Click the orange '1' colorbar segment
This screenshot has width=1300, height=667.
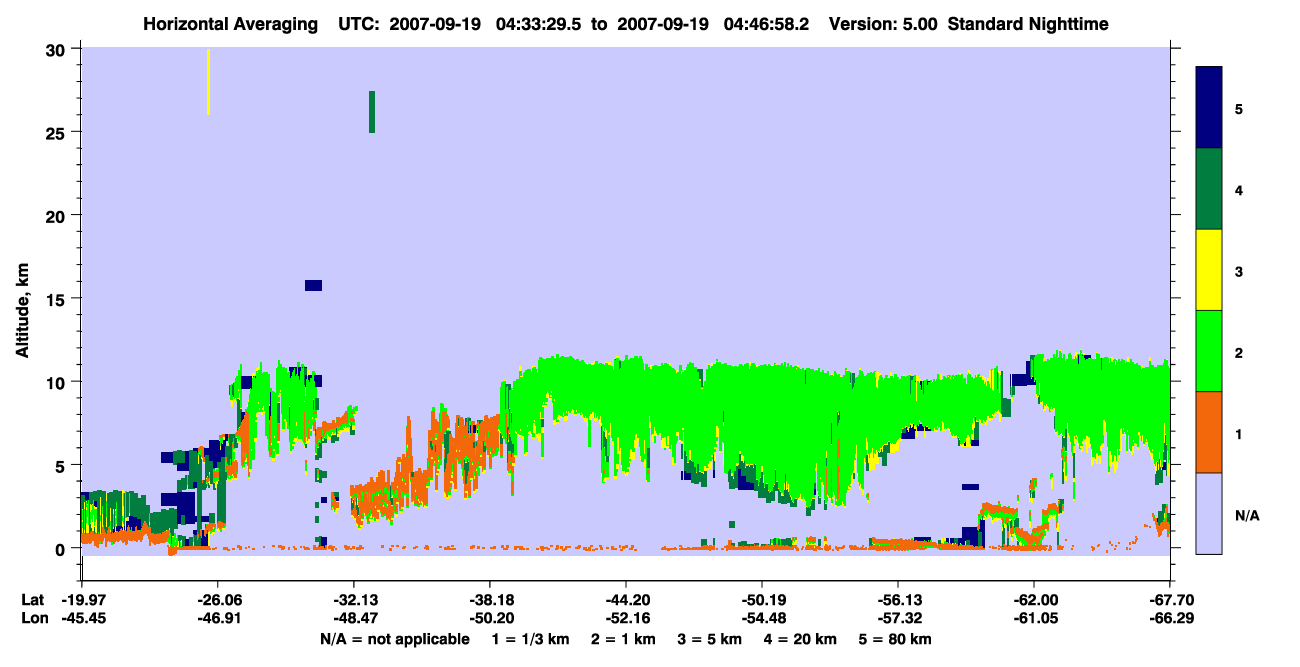coord(1209,432)
